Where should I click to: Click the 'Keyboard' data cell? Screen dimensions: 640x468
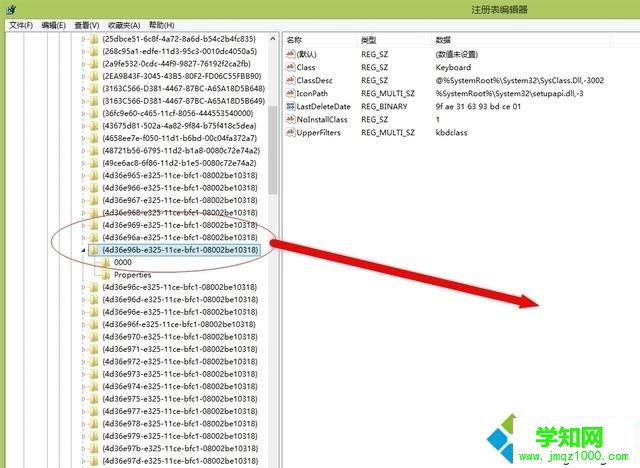(453, 67)
